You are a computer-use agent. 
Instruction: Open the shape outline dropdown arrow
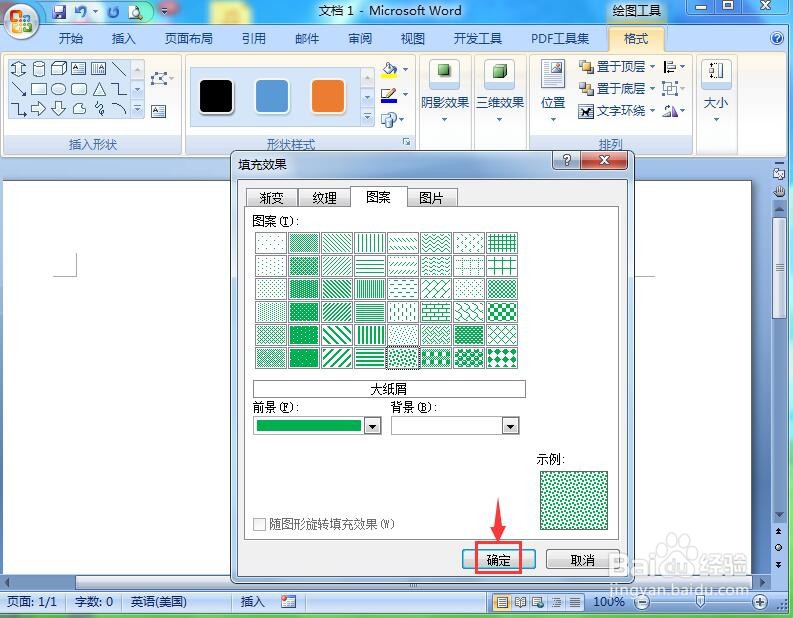pyautogui.click(x=405, y=95)
